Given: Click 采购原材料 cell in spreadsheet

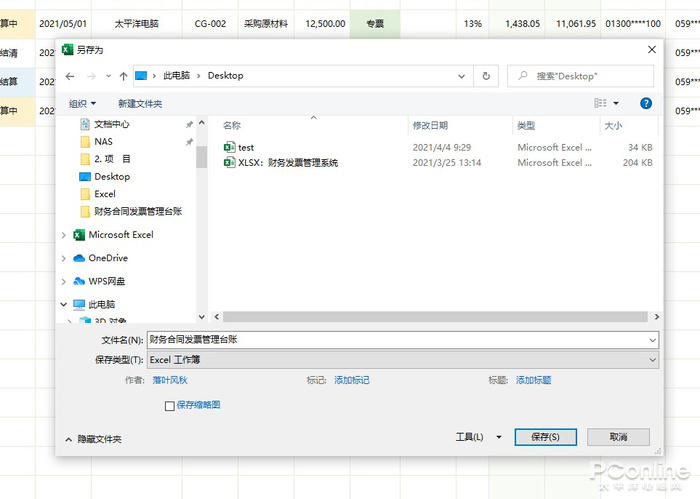Looking at the screenshot, I should 266,24.
